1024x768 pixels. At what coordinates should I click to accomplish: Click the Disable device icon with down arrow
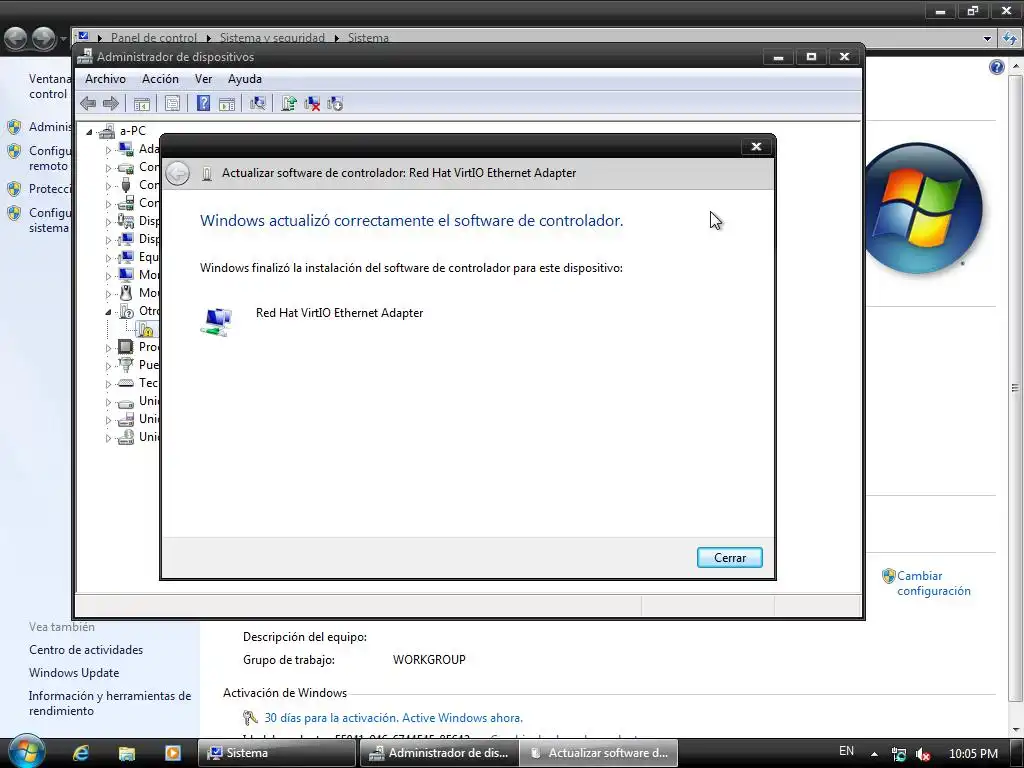[x=335, y=103]
